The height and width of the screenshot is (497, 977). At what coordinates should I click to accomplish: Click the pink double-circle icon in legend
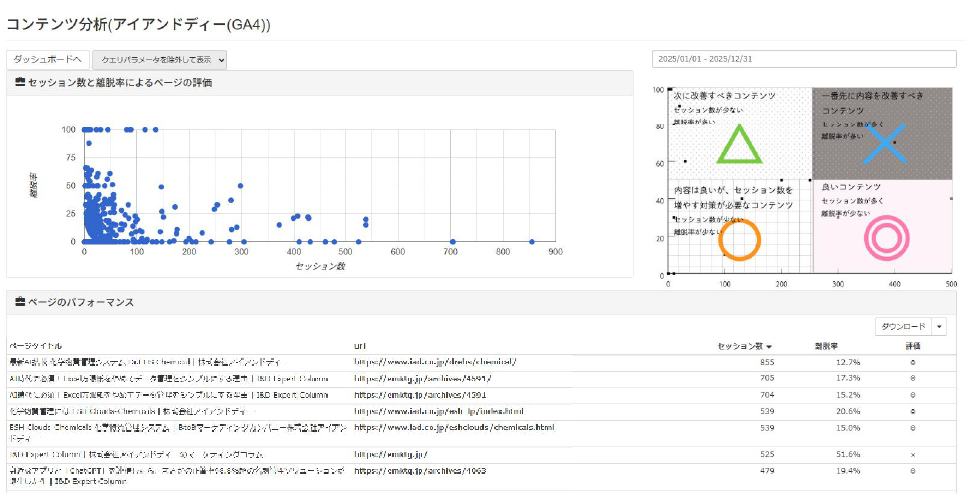[885, 238]
